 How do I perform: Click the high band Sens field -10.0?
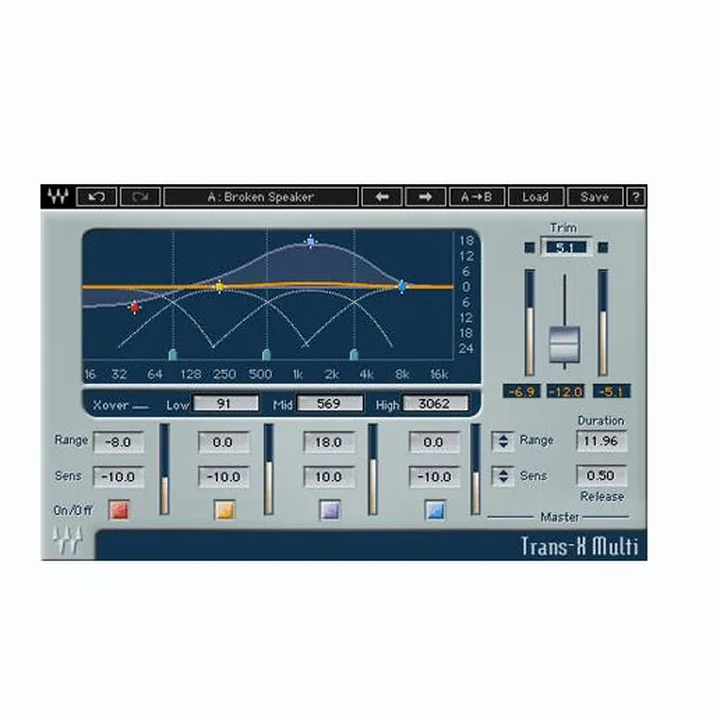pyautogui.click(x=434, y=477)
